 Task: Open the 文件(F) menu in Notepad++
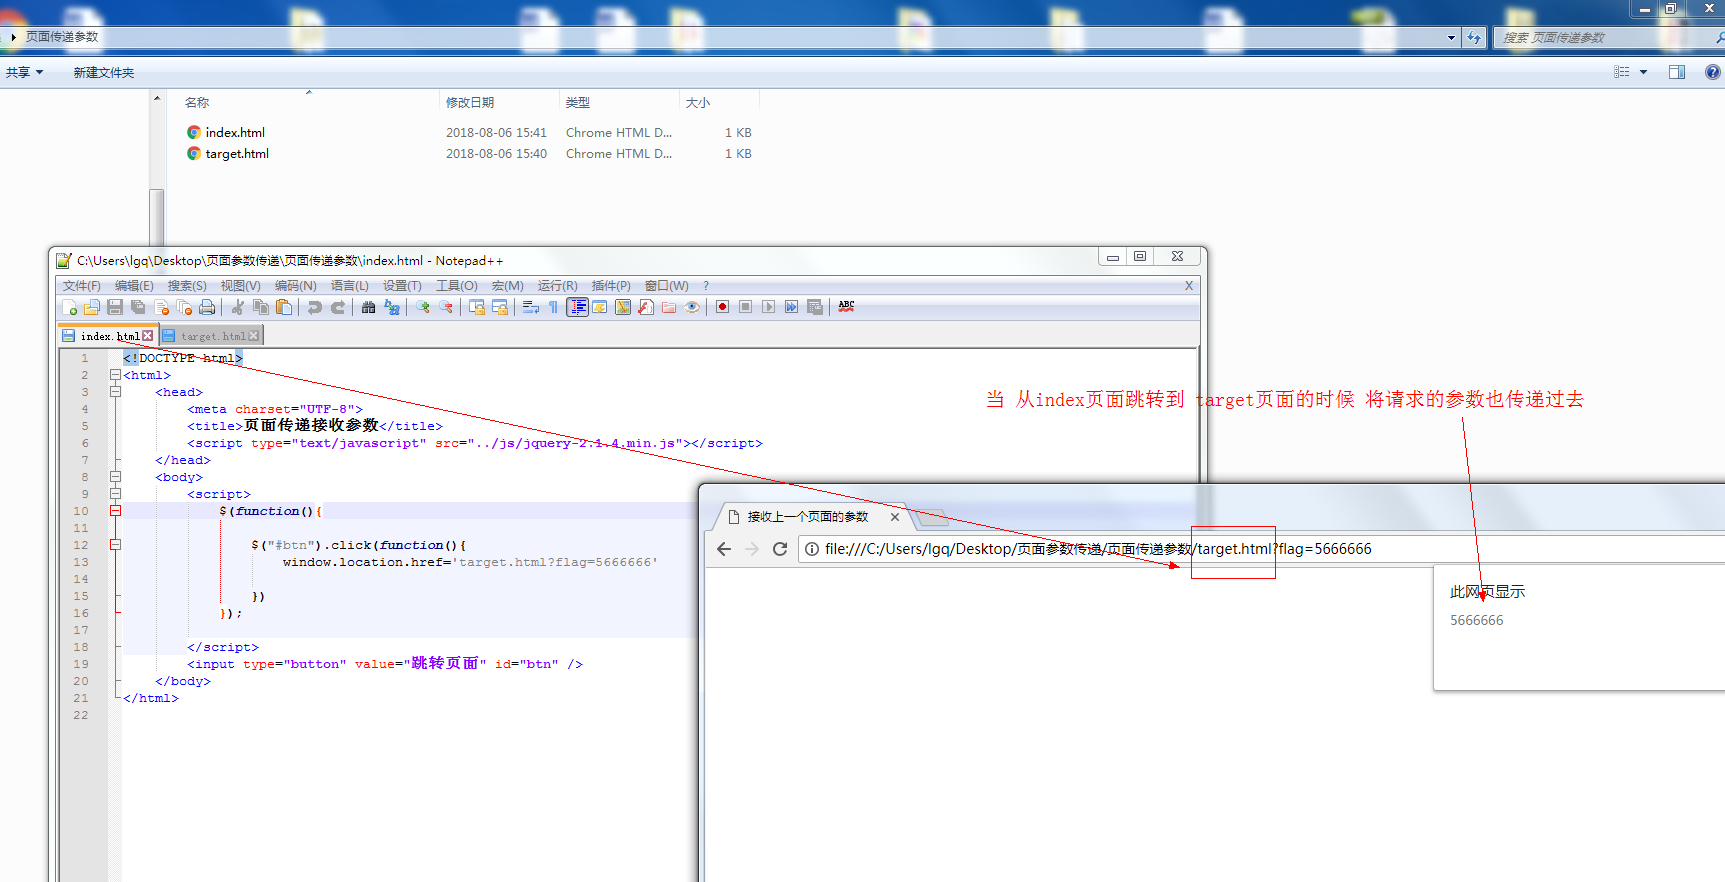tap(82, 286)
